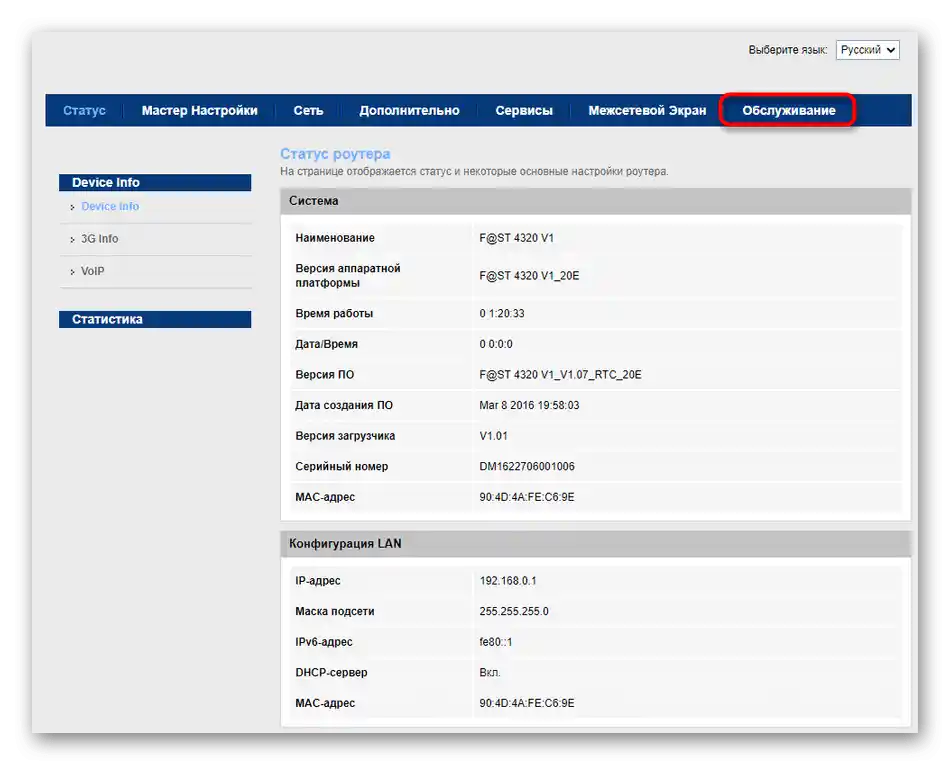
Task: Click the subnet mask 255.255.255.0
Action: point(514,611)
